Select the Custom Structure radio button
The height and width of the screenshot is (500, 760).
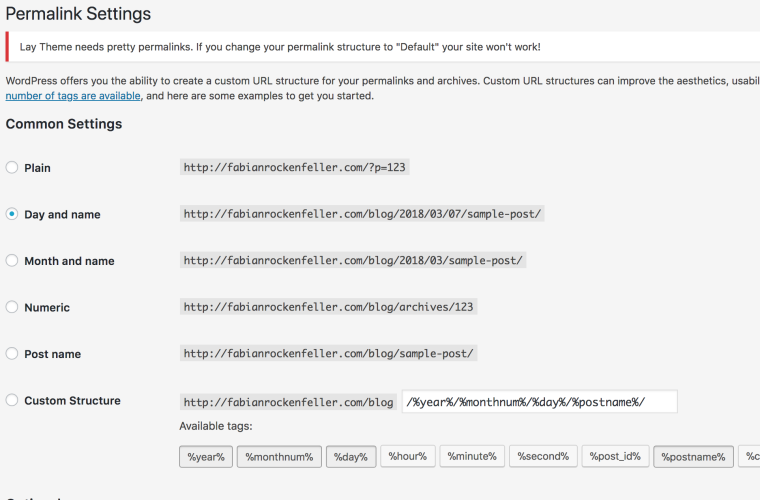coord(12,400)
